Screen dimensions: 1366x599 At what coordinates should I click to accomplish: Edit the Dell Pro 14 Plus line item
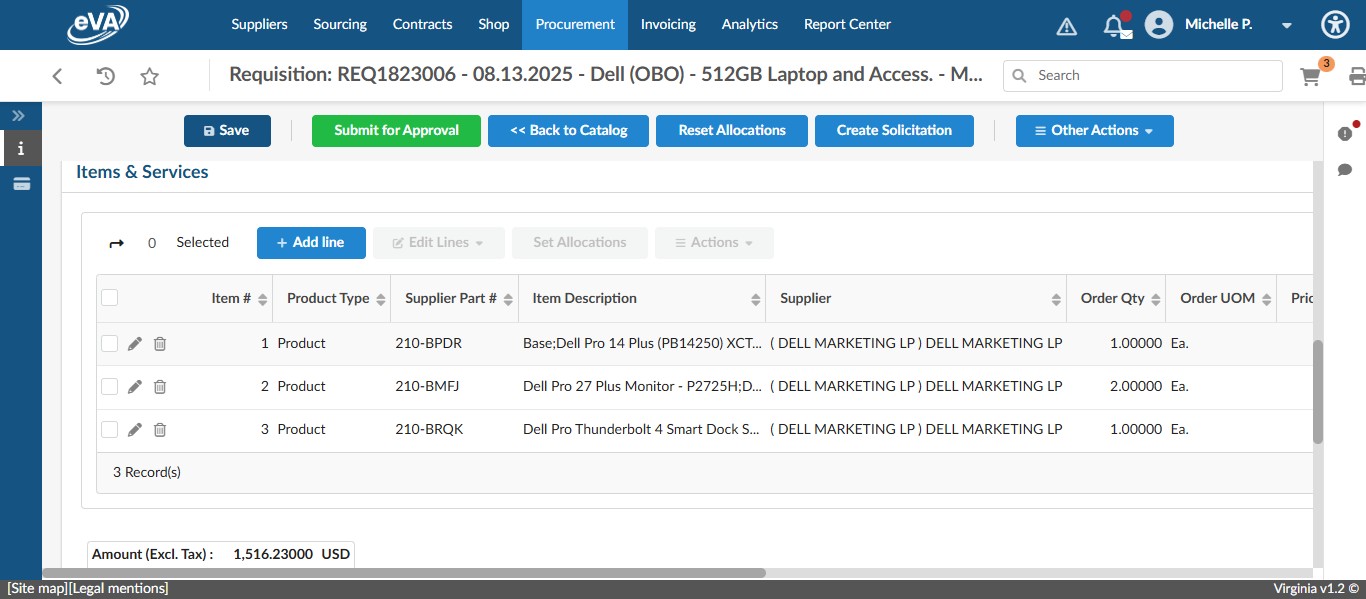tap(134, 343)
